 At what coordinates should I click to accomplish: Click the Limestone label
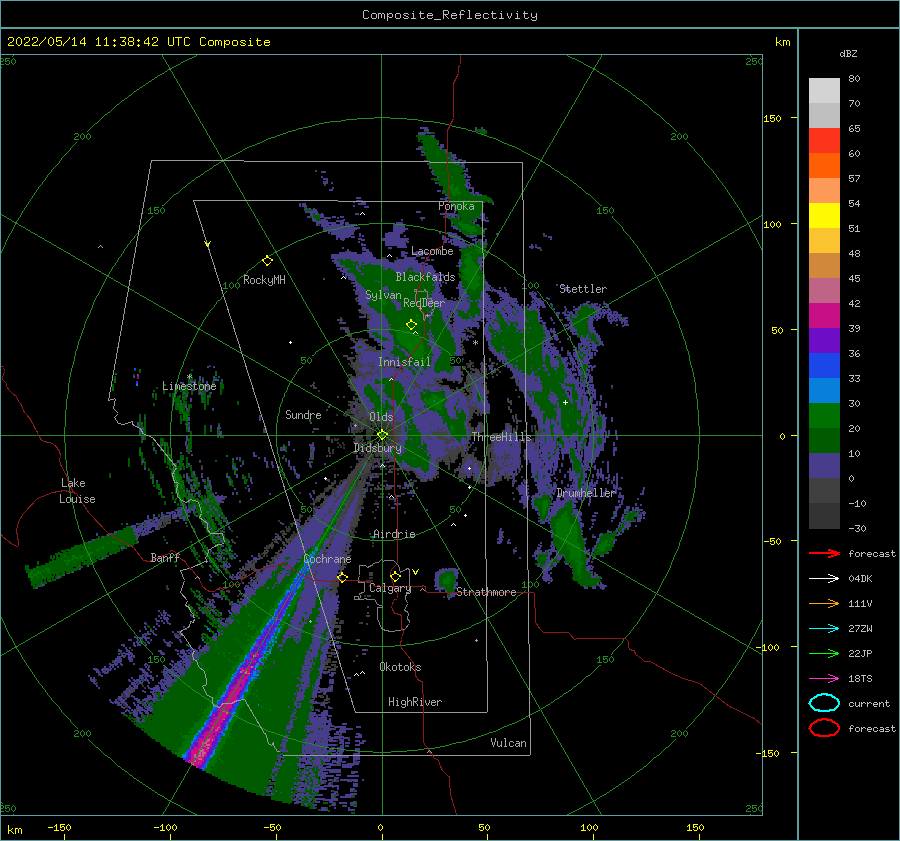pos(189,386)
